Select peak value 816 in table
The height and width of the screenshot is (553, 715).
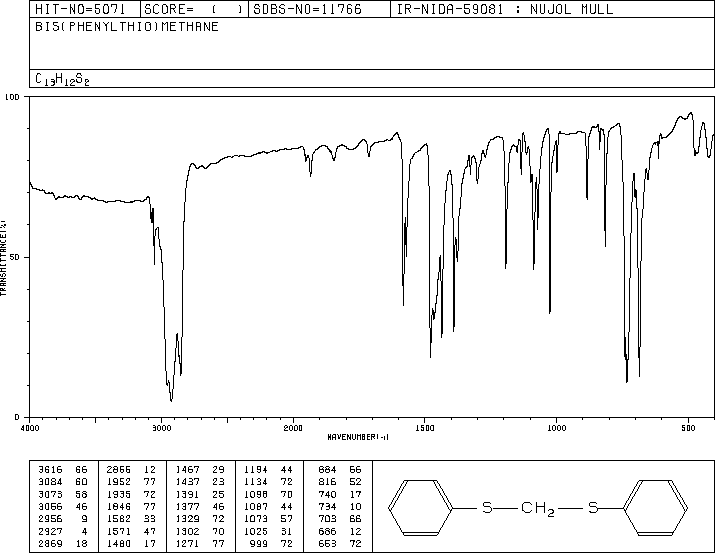tap(327, 482)
